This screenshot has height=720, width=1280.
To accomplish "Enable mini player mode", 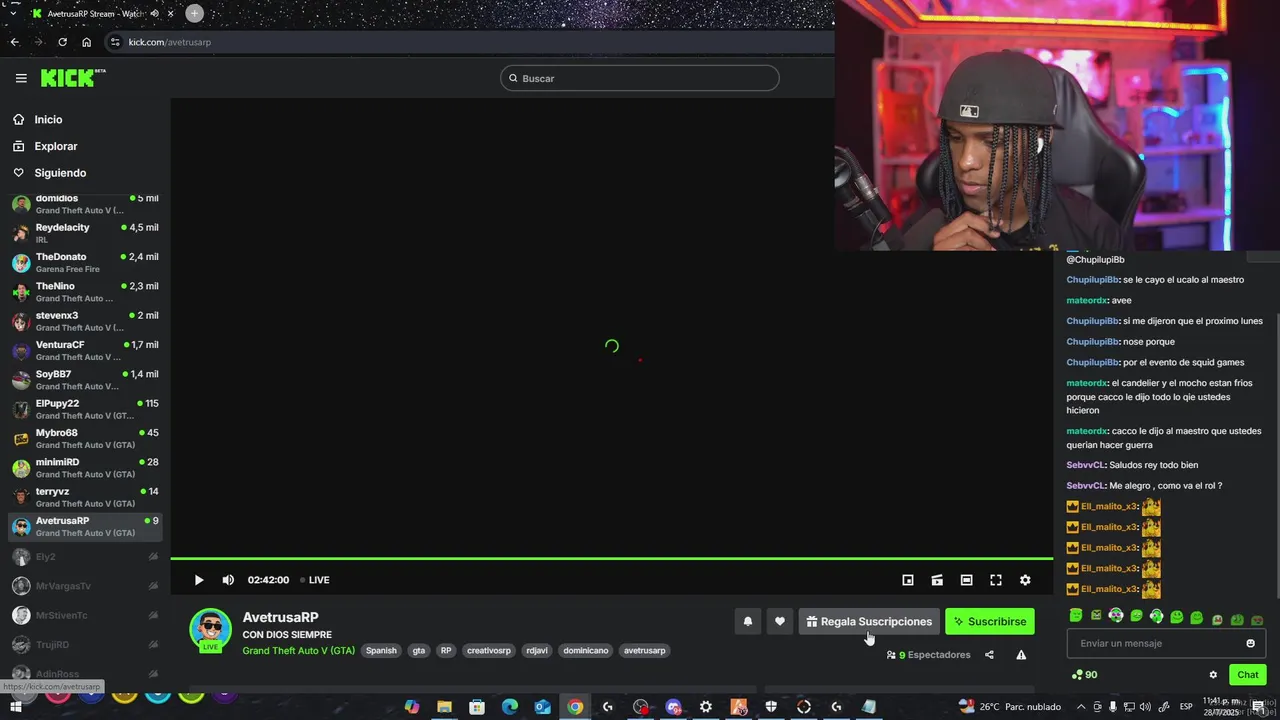I will tap(908, 580).
